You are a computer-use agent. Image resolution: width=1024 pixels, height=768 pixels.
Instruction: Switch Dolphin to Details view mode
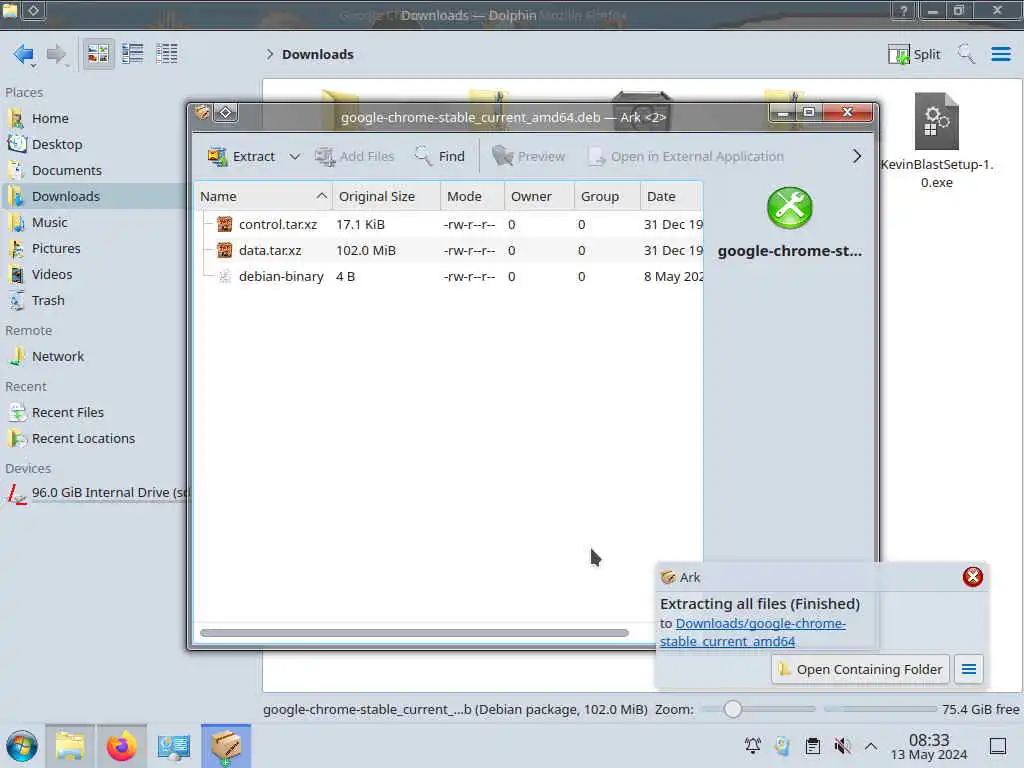(x=167, y=54)
